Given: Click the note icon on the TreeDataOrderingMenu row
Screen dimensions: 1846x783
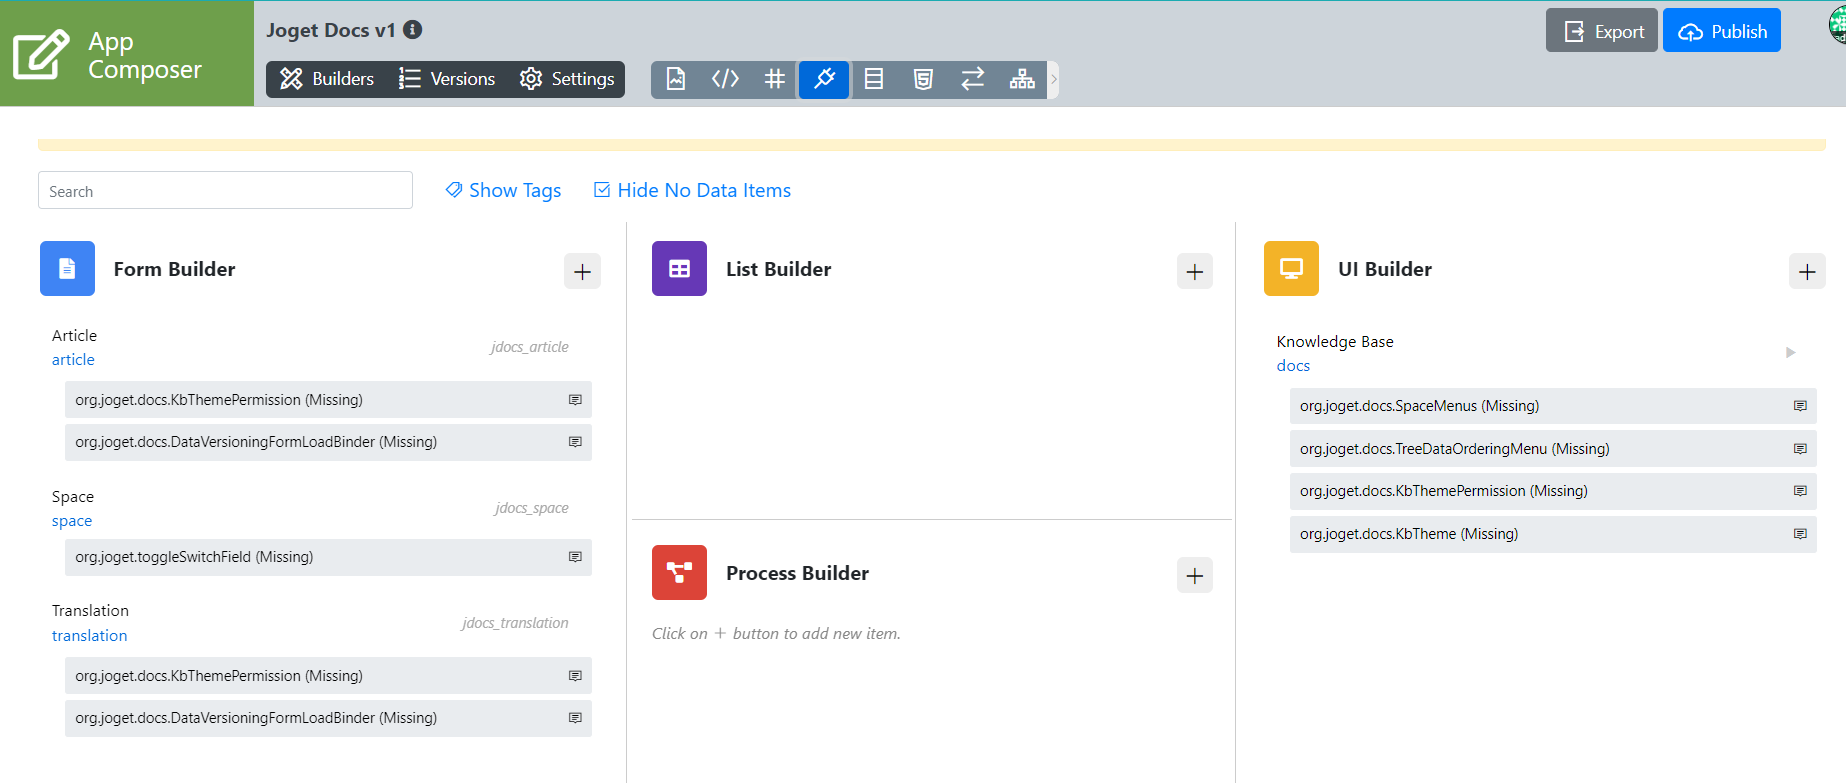Looking at the screenshot, I should point(1800,449).
